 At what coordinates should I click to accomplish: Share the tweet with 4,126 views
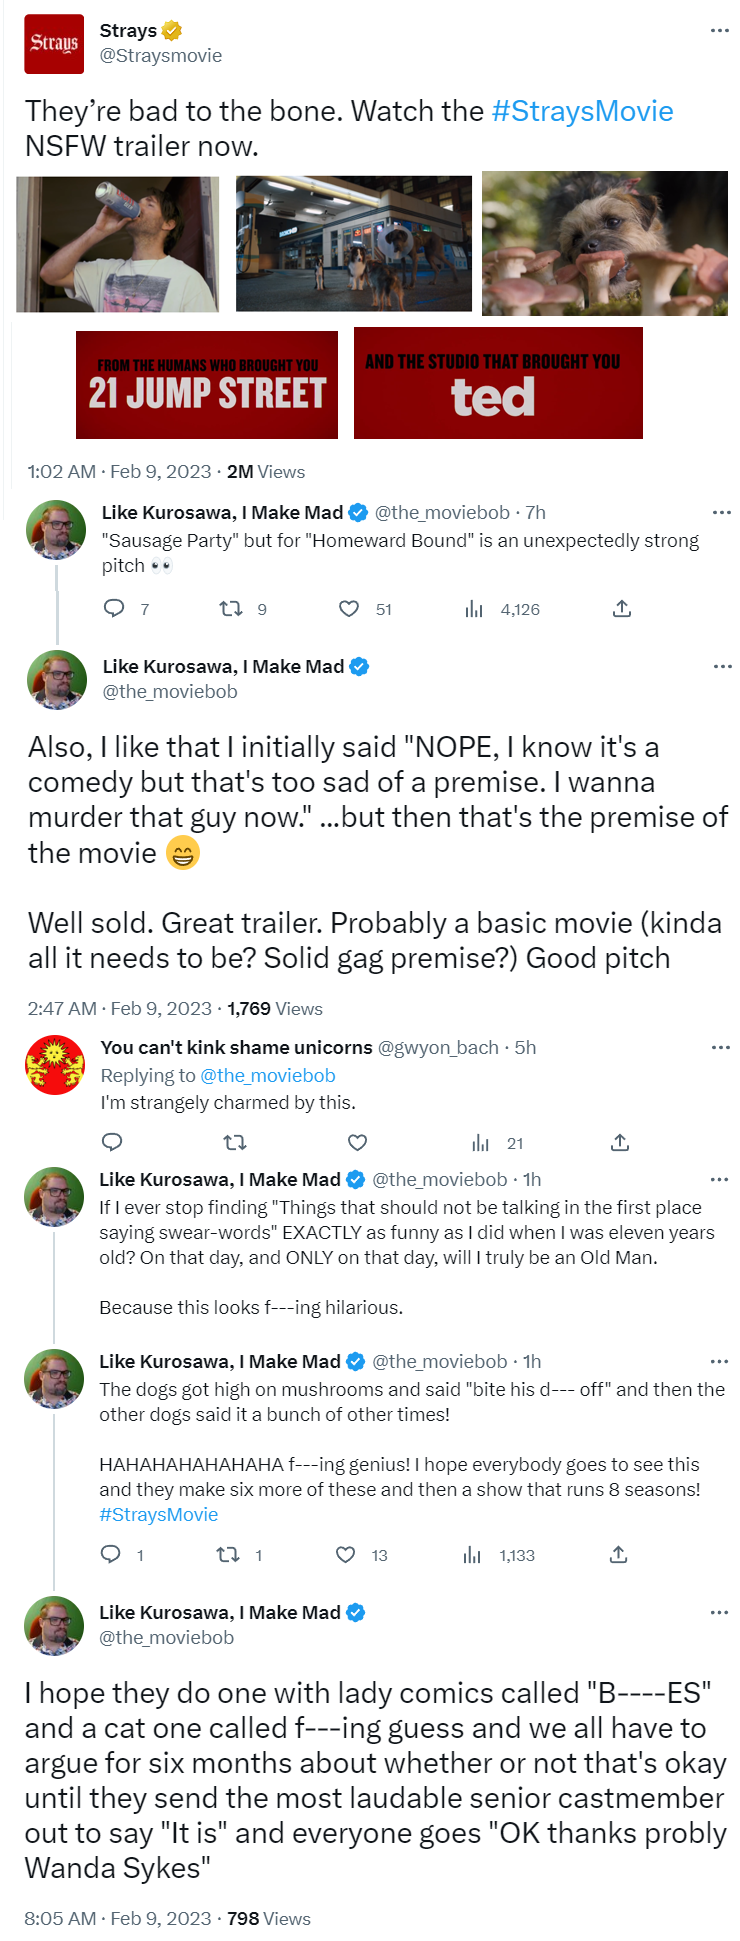coord(622,608)
